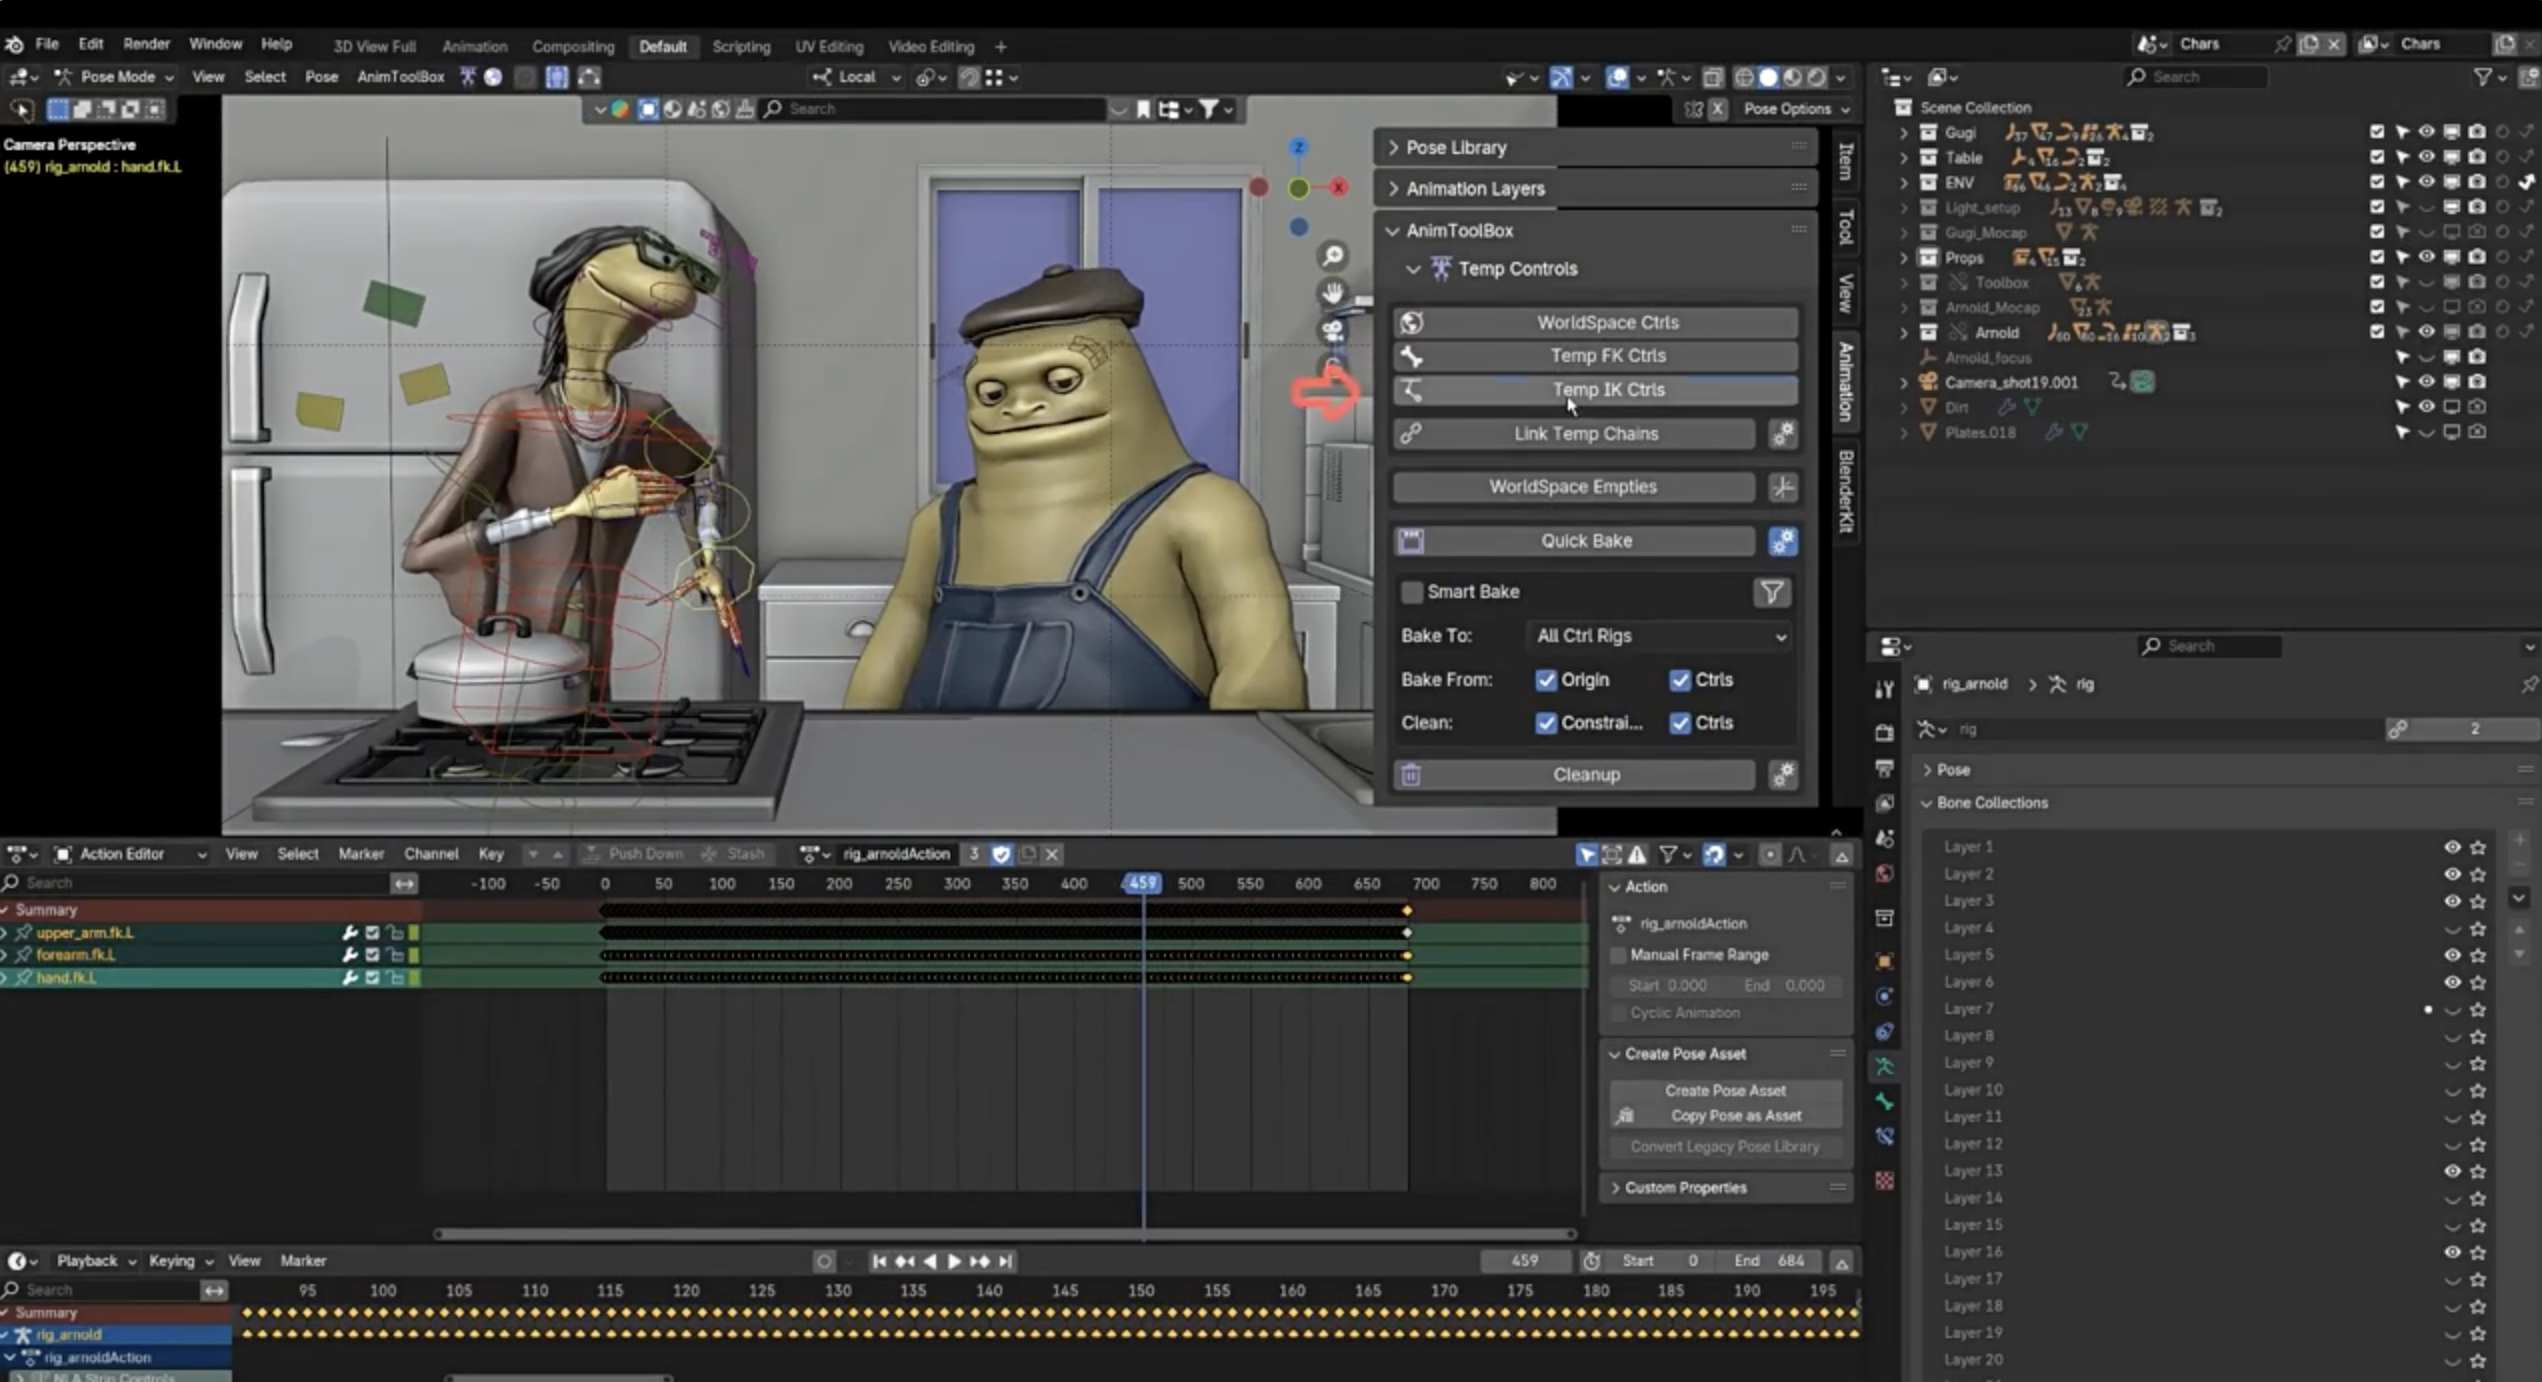The image size is (2542, 1382).
Task: Click the pan hand gizmo icon
Action: [1333, 293]
